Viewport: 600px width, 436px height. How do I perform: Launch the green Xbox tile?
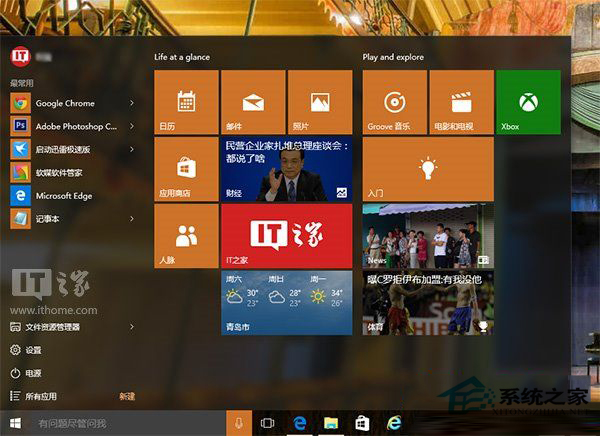pyautogui.click(x=528, y=102)
